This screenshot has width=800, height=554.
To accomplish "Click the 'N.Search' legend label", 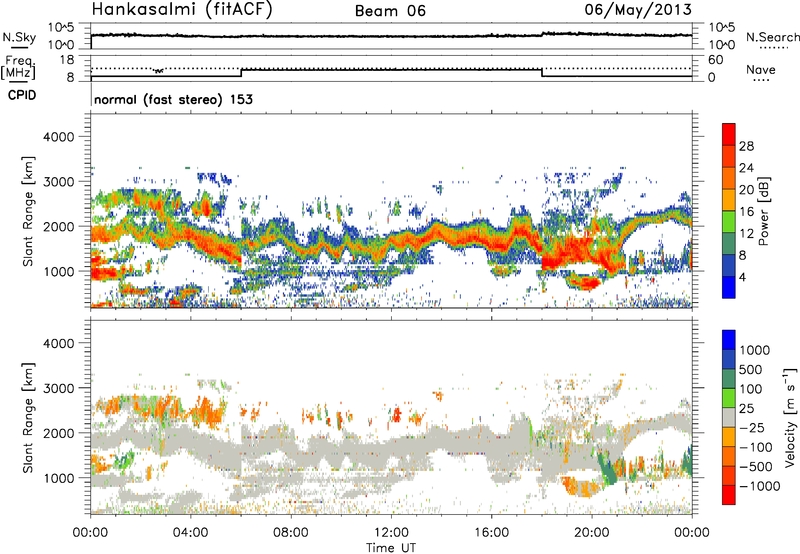I will pos(772,37).
